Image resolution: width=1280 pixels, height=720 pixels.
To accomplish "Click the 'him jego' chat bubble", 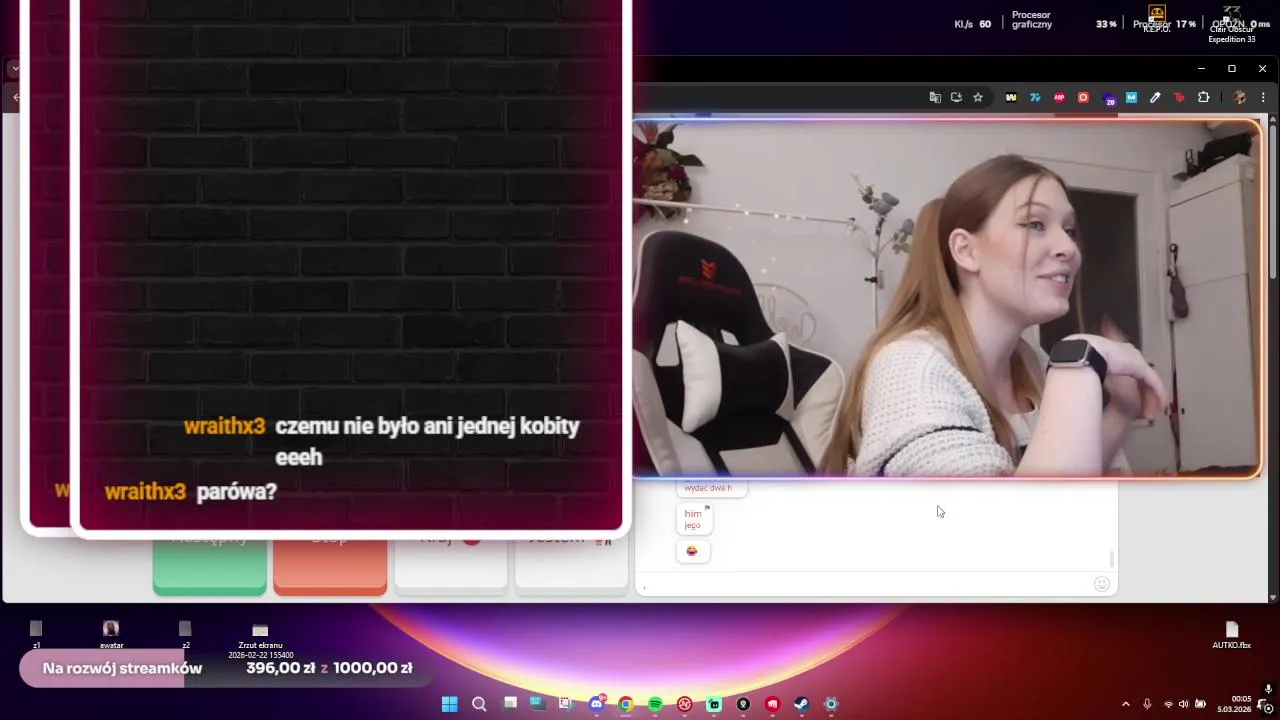I will [x=693, y=519].
